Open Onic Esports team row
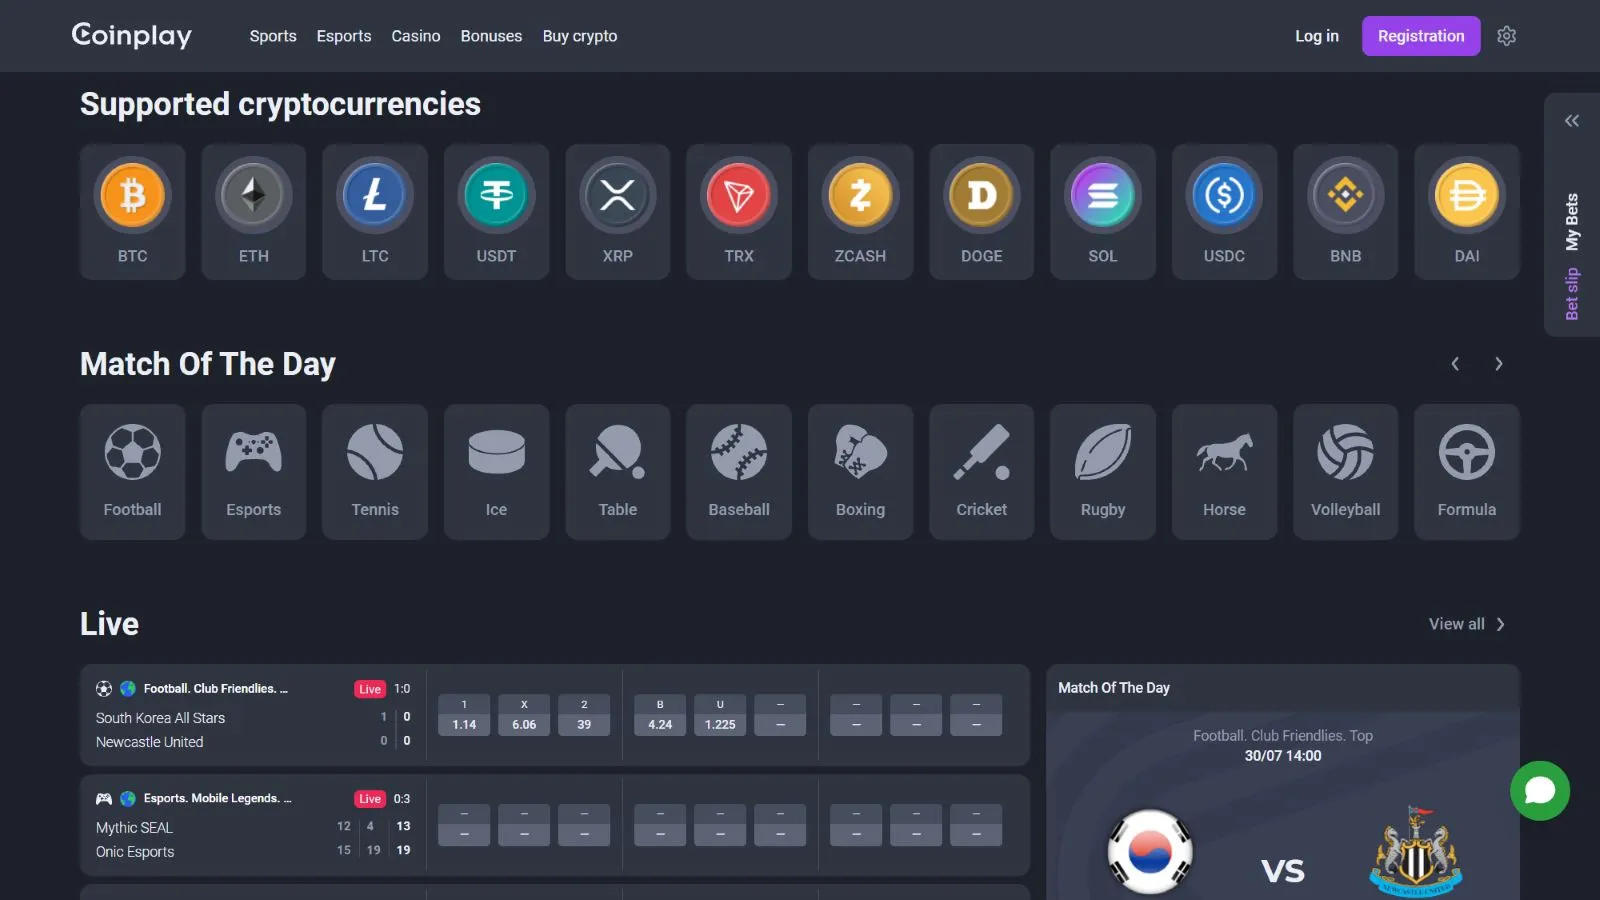The image size is (1600, 900). [135, 852]
